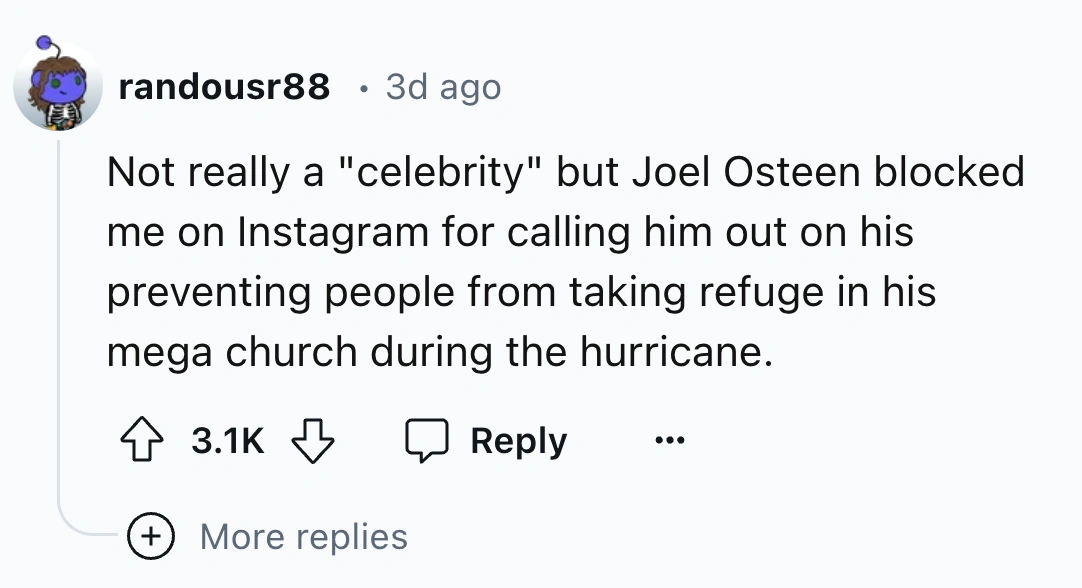Click the plus circle icon

point(153,537)
